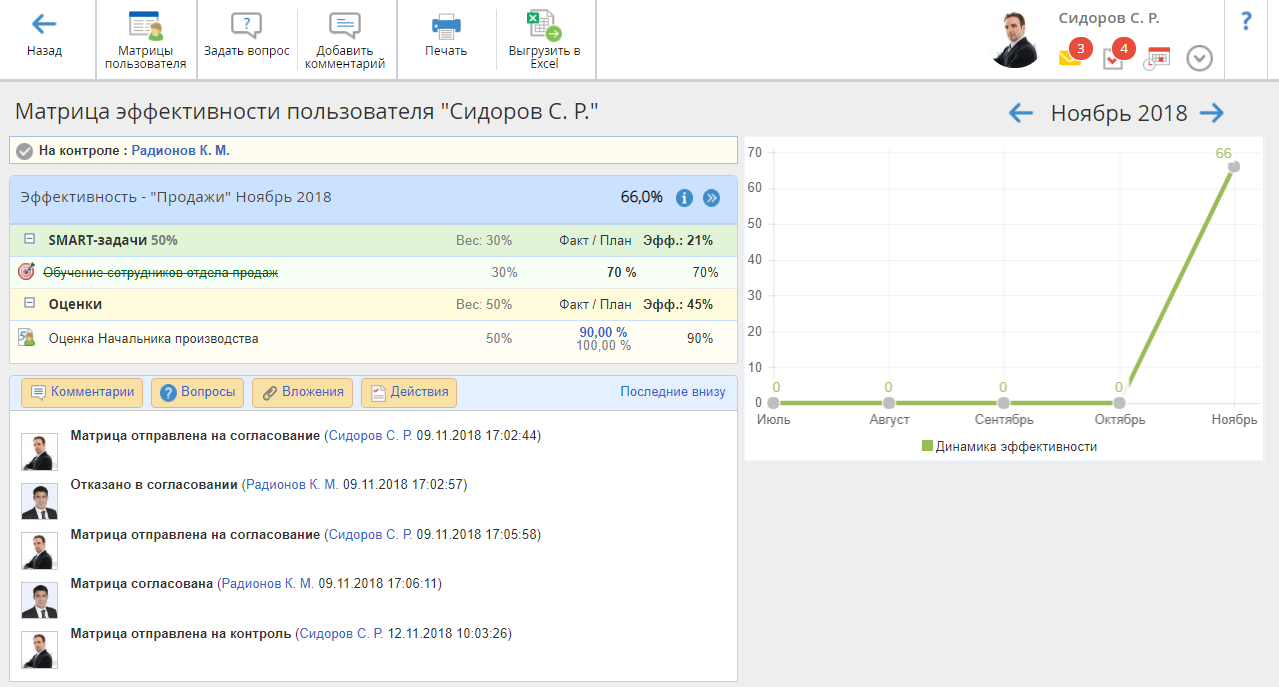The width and height of the screenshot is (1279, 687).
Task: Expand the user menu dropdown arrow
Action: pyautogui.click(x=1200, y=58)
